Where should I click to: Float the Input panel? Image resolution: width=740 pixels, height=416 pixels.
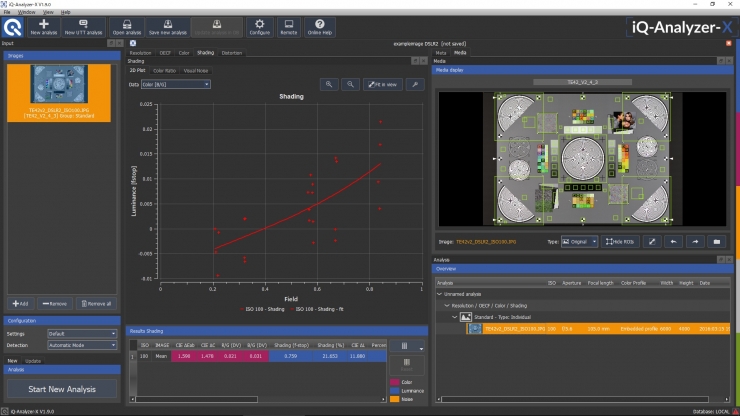pyautogui.click(x=111, y=43)
